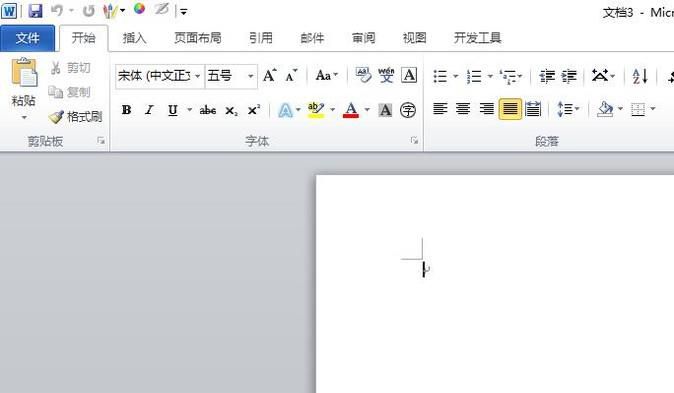Apply the red font color
The width and height of the screenshot is (674, 393).
click(x=351, y=110)
